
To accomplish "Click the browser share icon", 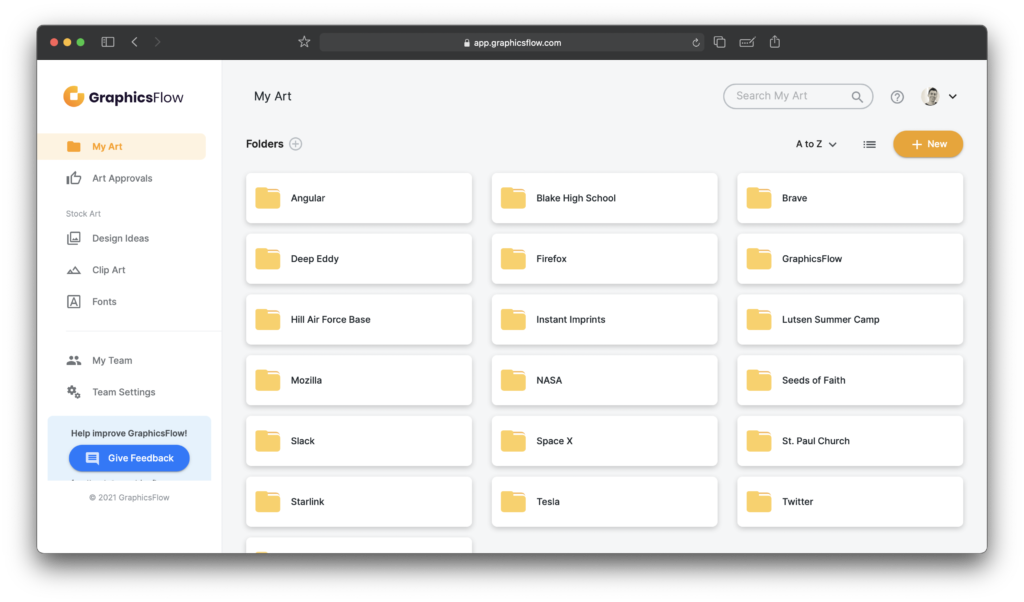I will click(775, 42).
